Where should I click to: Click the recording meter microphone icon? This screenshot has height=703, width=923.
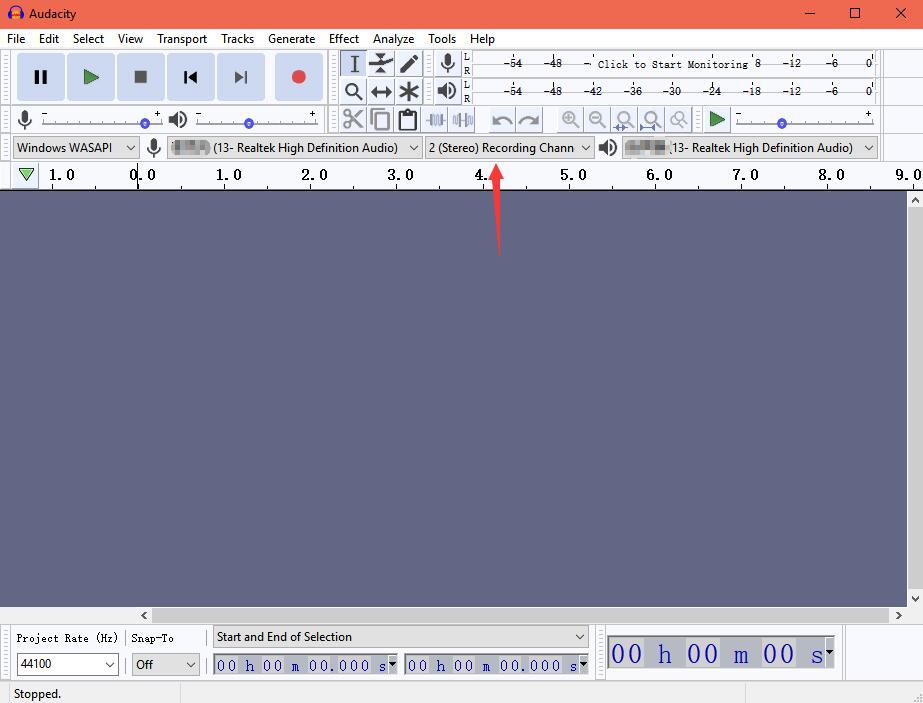pyautogui.click(x=447, y=63)
